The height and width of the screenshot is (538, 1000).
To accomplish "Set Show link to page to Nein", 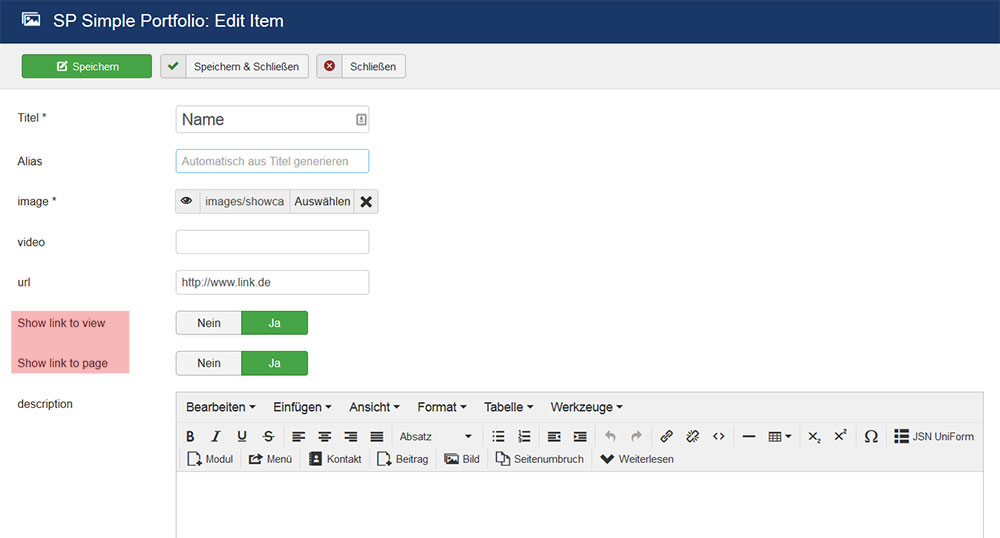I will pos(209,363).
